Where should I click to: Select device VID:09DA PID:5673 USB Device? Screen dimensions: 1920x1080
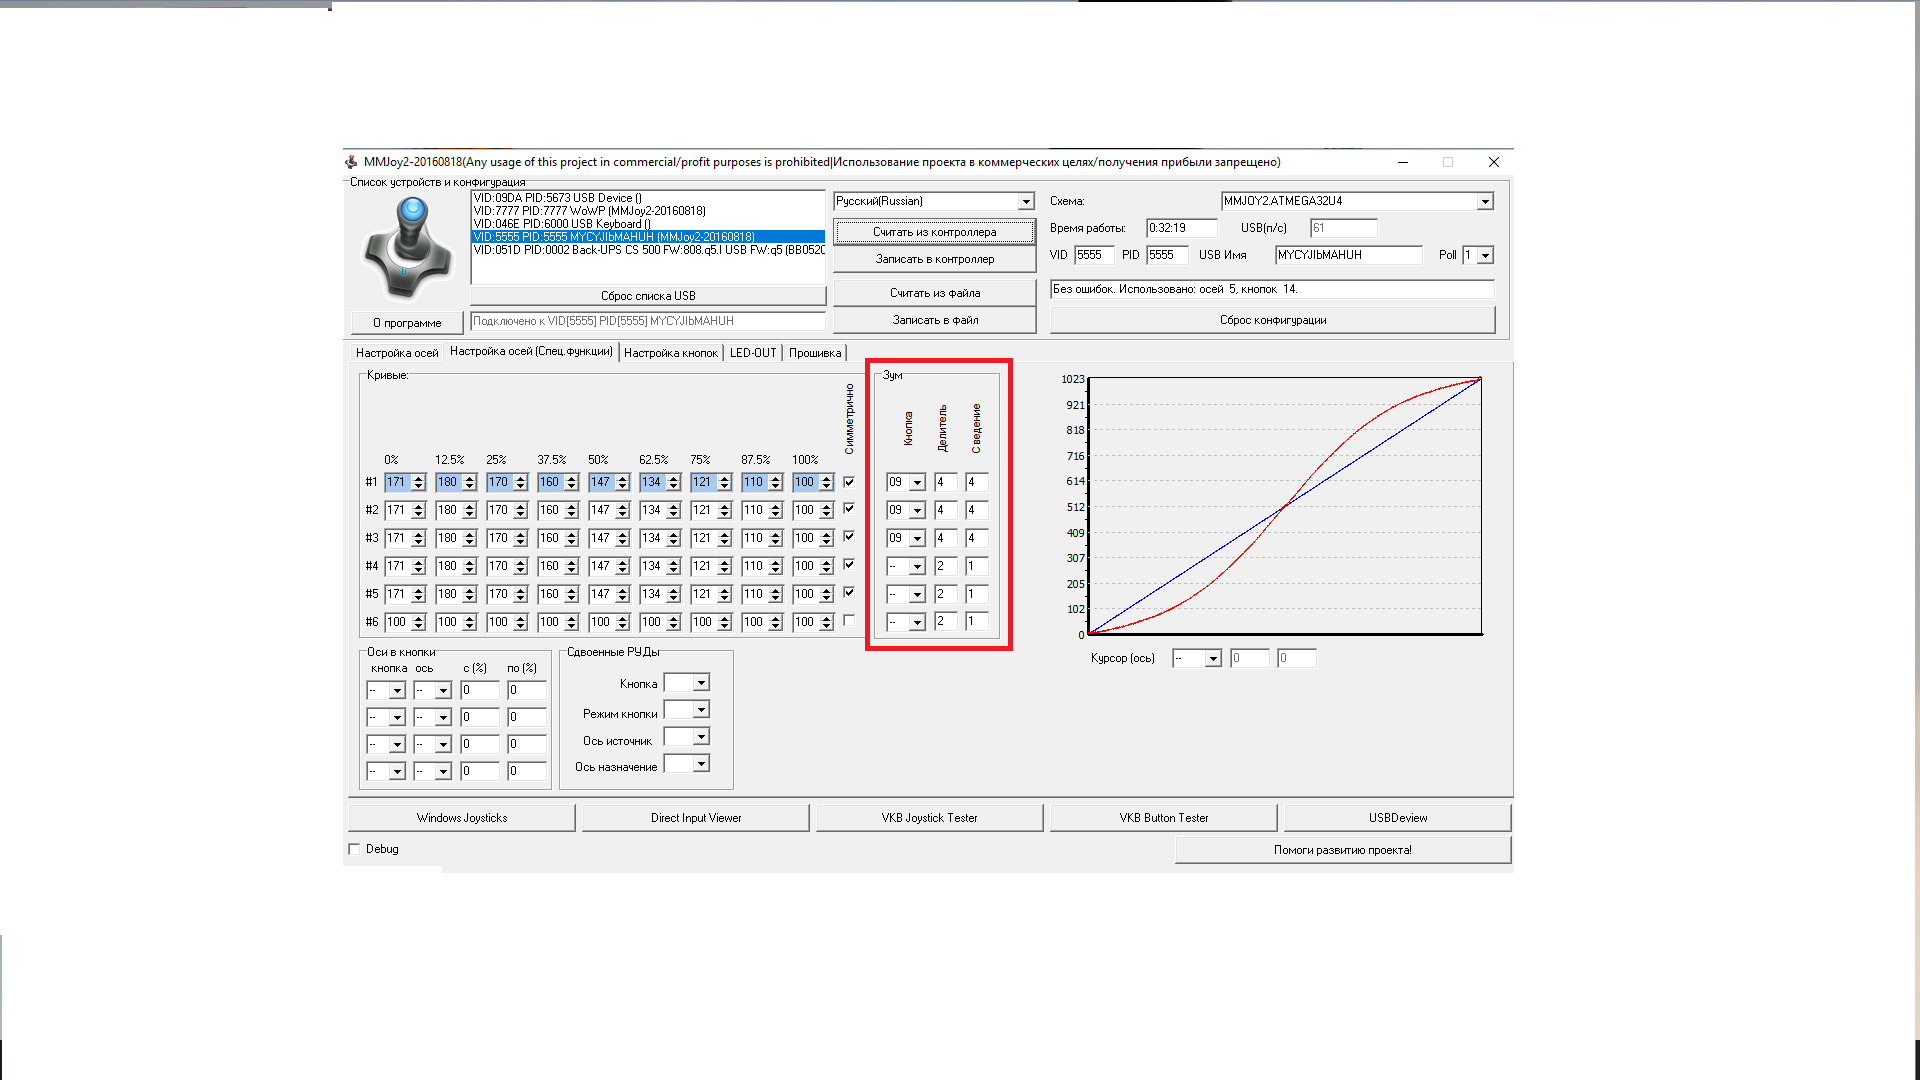pos(648,198)
